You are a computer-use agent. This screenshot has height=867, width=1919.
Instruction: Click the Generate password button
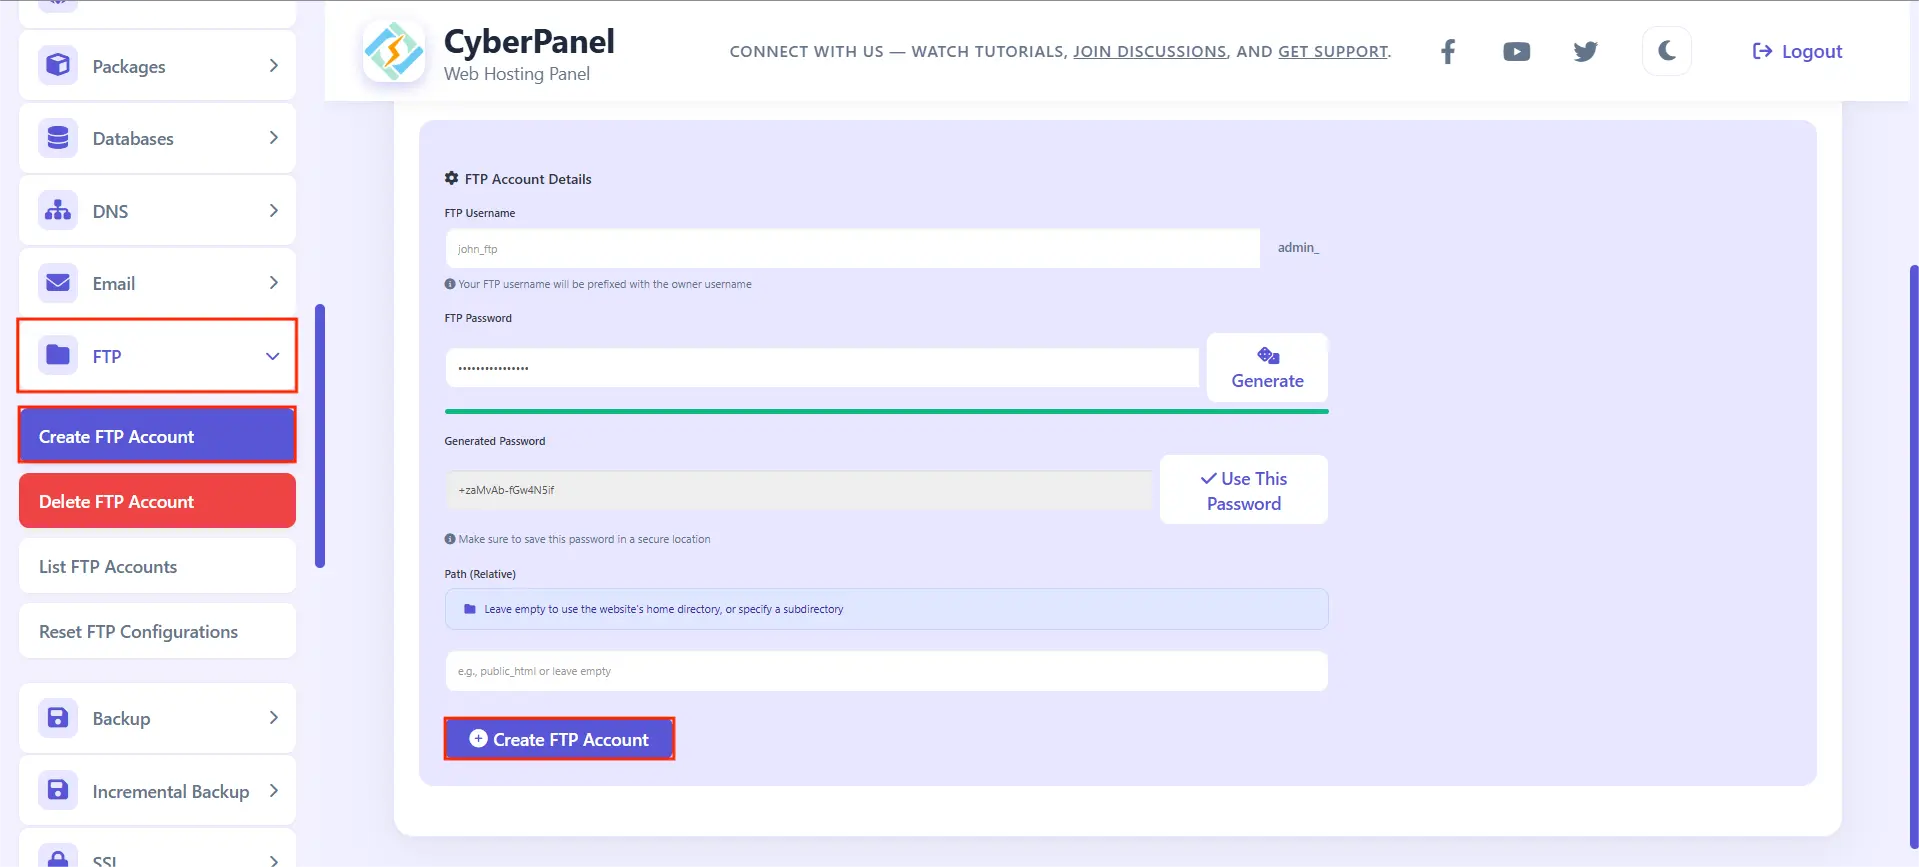coord(1267,368)
